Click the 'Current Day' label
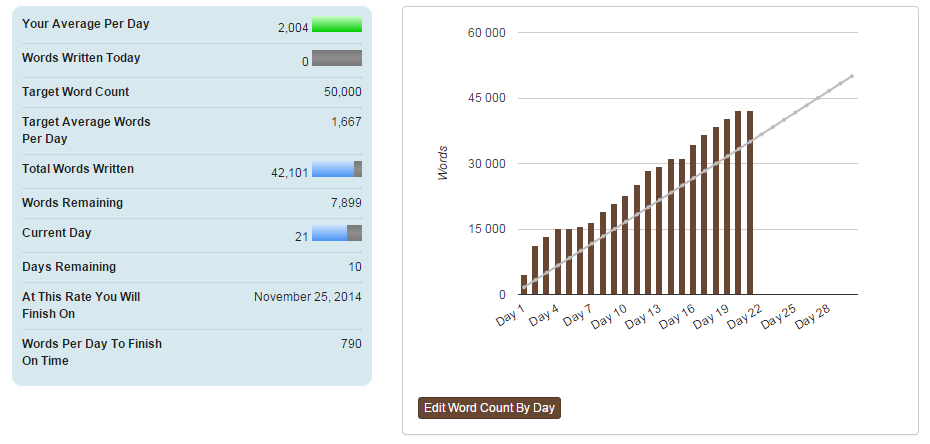 (x=56, y=232)
